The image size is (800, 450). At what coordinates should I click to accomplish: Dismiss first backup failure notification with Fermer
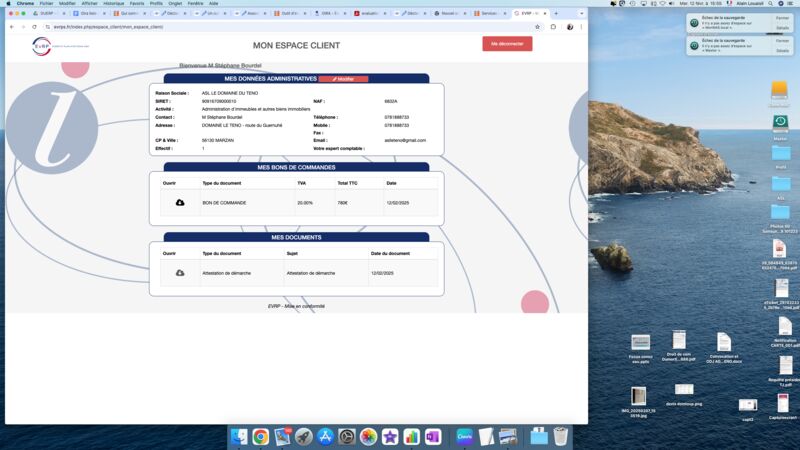pyautogui.click(x=782, y=18)
